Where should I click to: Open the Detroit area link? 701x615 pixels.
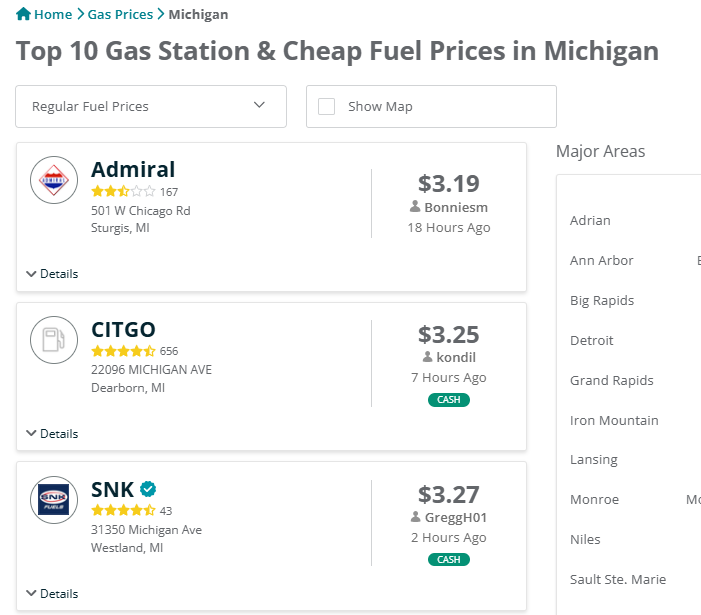point(592,341)
